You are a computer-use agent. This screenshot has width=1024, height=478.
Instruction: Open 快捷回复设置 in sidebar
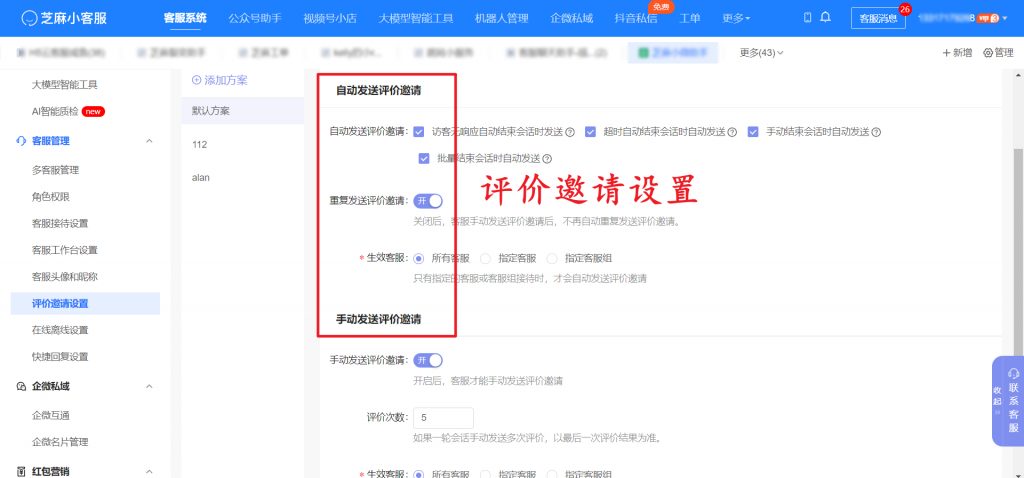point(60,357)
